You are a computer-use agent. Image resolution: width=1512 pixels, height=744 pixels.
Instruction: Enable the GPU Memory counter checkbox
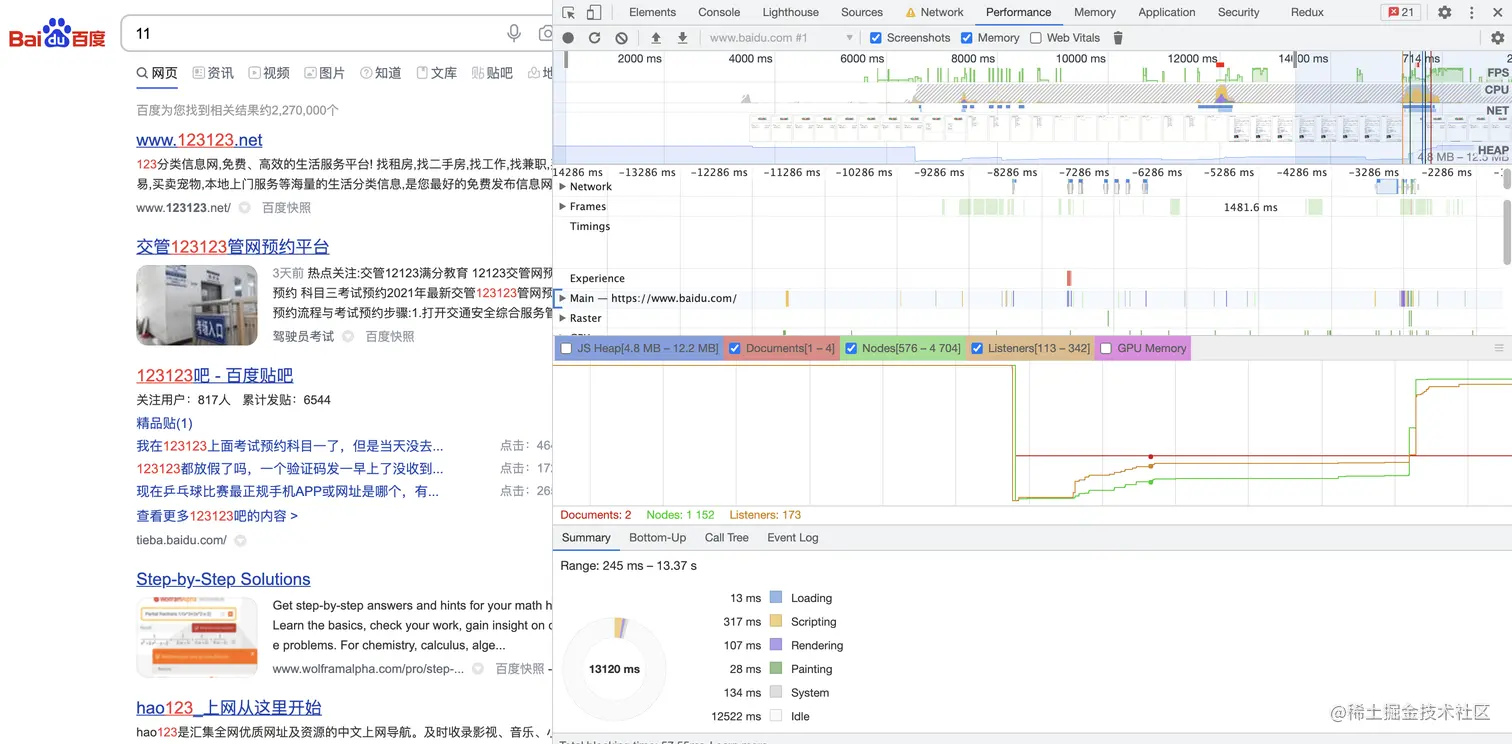click(1106, 348)
